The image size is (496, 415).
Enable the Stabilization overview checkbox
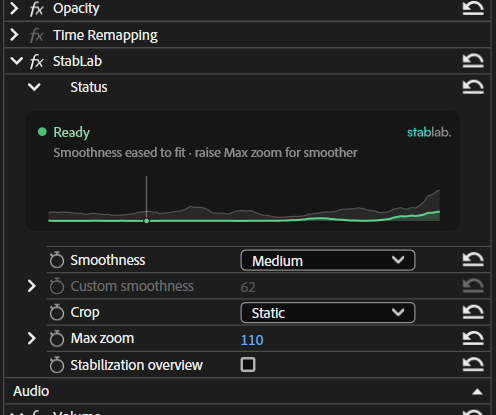click(x=248, y=365)
